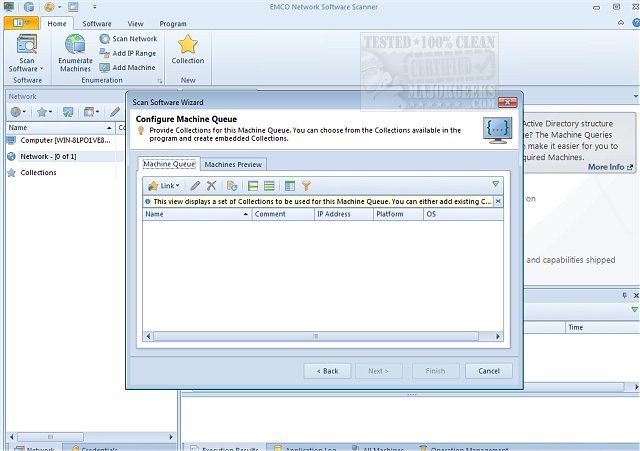Open the View ribbon tab
This screenshot has width=640, height=451.
click(135, 24)
